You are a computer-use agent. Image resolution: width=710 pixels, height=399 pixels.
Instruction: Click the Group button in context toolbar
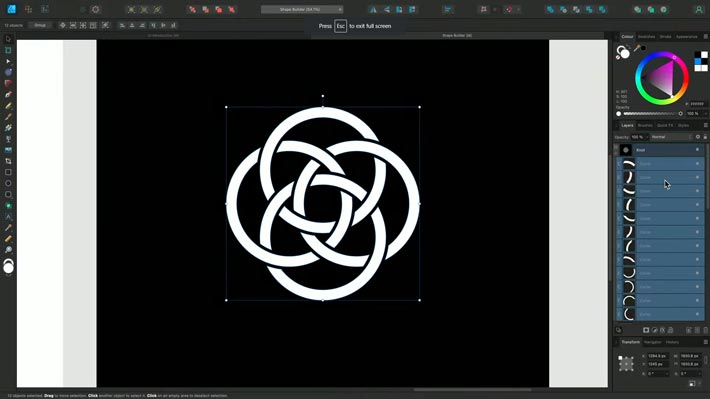coord(40,25)
